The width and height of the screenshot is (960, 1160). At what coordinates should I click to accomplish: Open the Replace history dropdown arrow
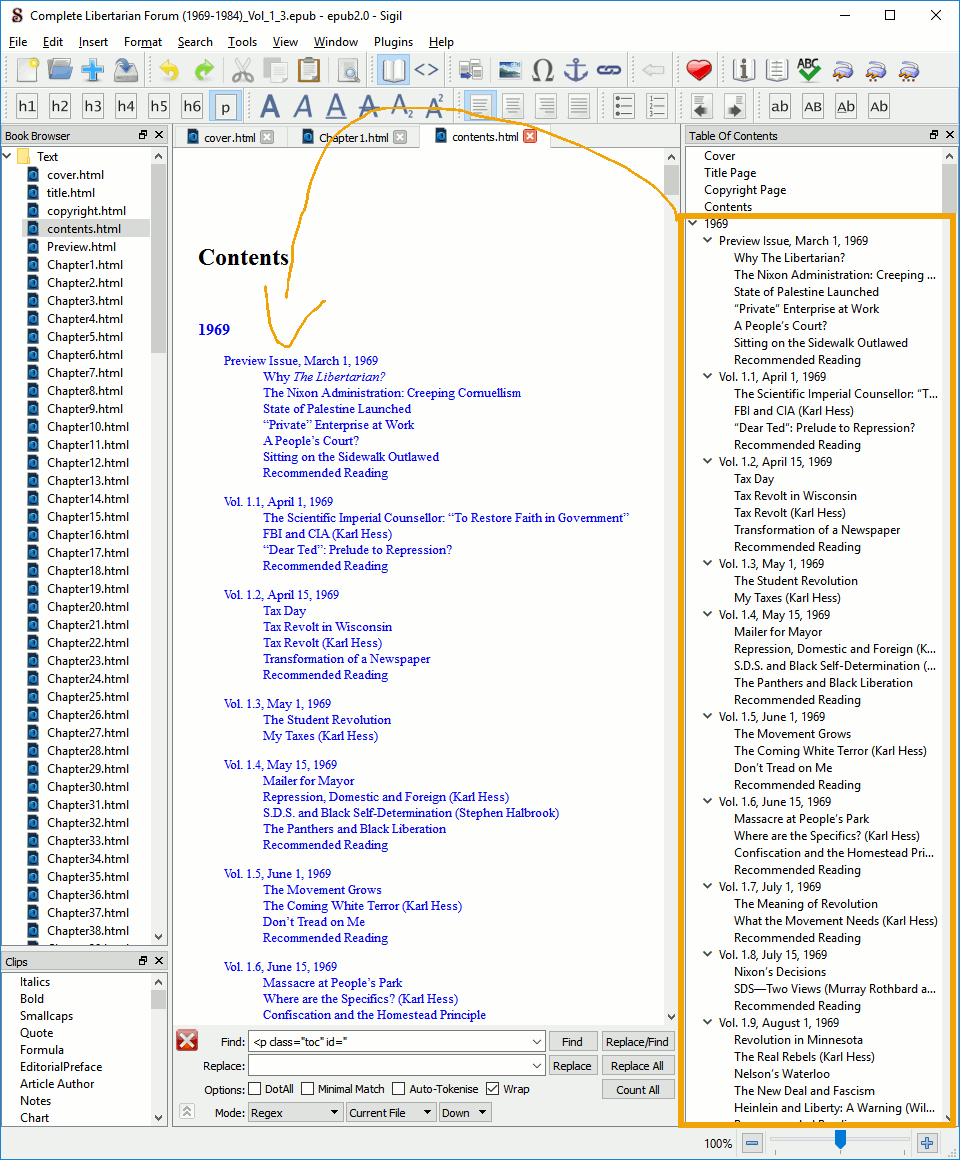537,1066
